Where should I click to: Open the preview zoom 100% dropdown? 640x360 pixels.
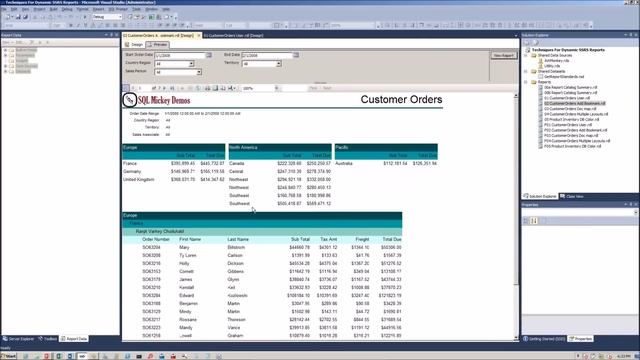pos(276,88)
